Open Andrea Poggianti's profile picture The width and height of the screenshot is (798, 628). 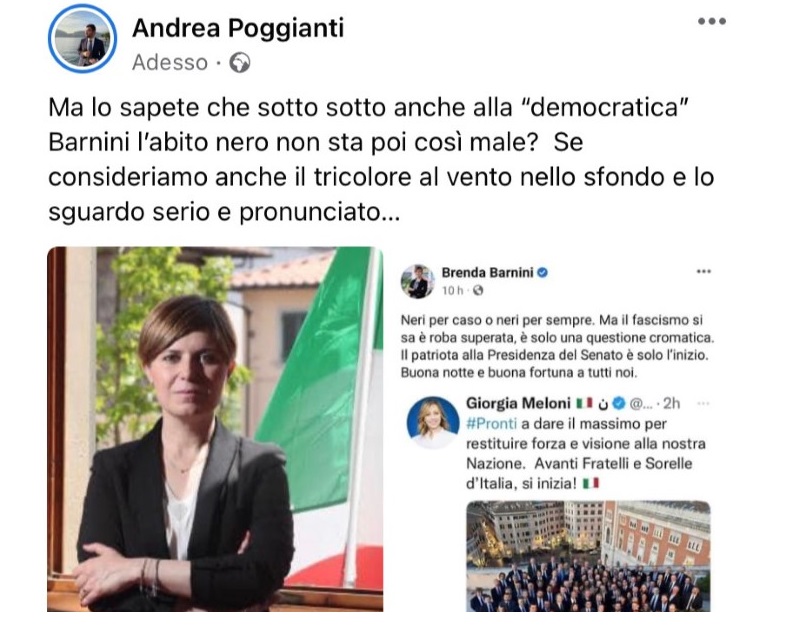(82, 39)
